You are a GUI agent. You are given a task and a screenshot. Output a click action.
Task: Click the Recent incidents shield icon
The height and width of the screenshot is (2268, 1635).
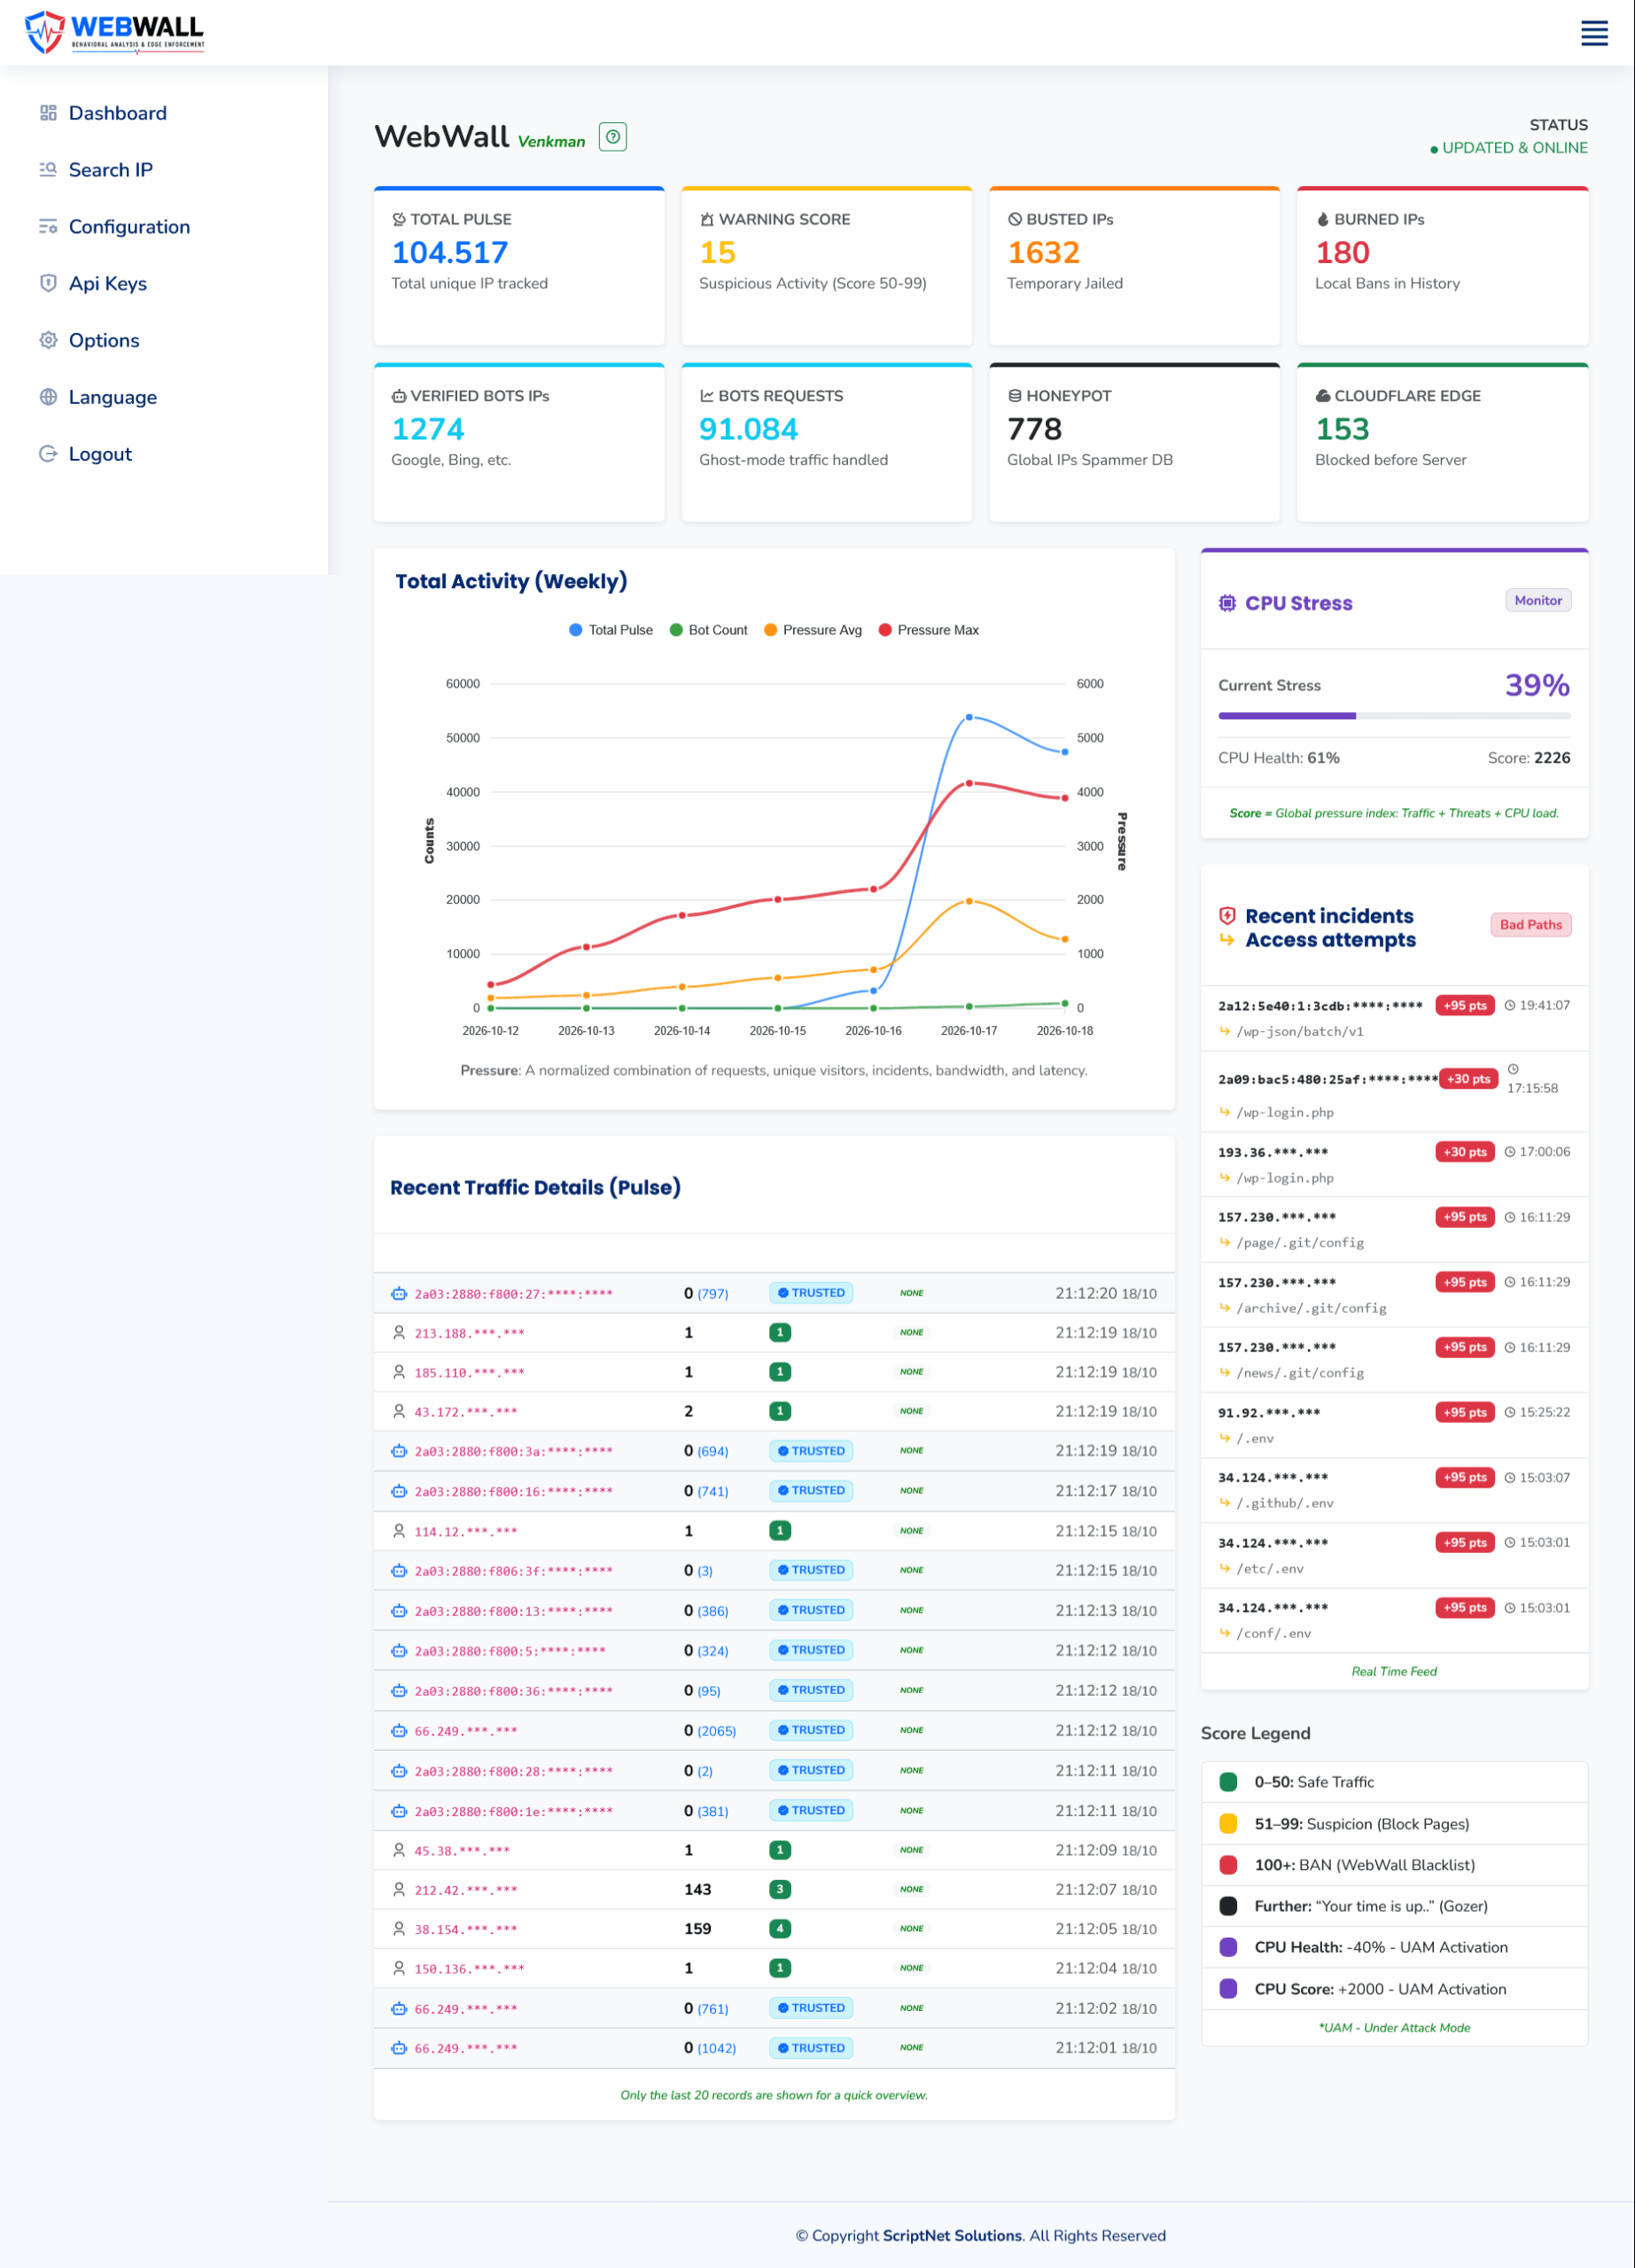click(1227, 916)
